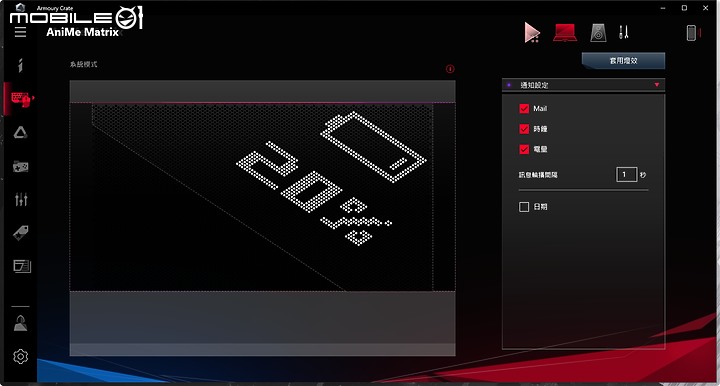Open Scenario Profiles sliders icon
Image resolution: width=720 pixels, height=386 pixels.
21,199
